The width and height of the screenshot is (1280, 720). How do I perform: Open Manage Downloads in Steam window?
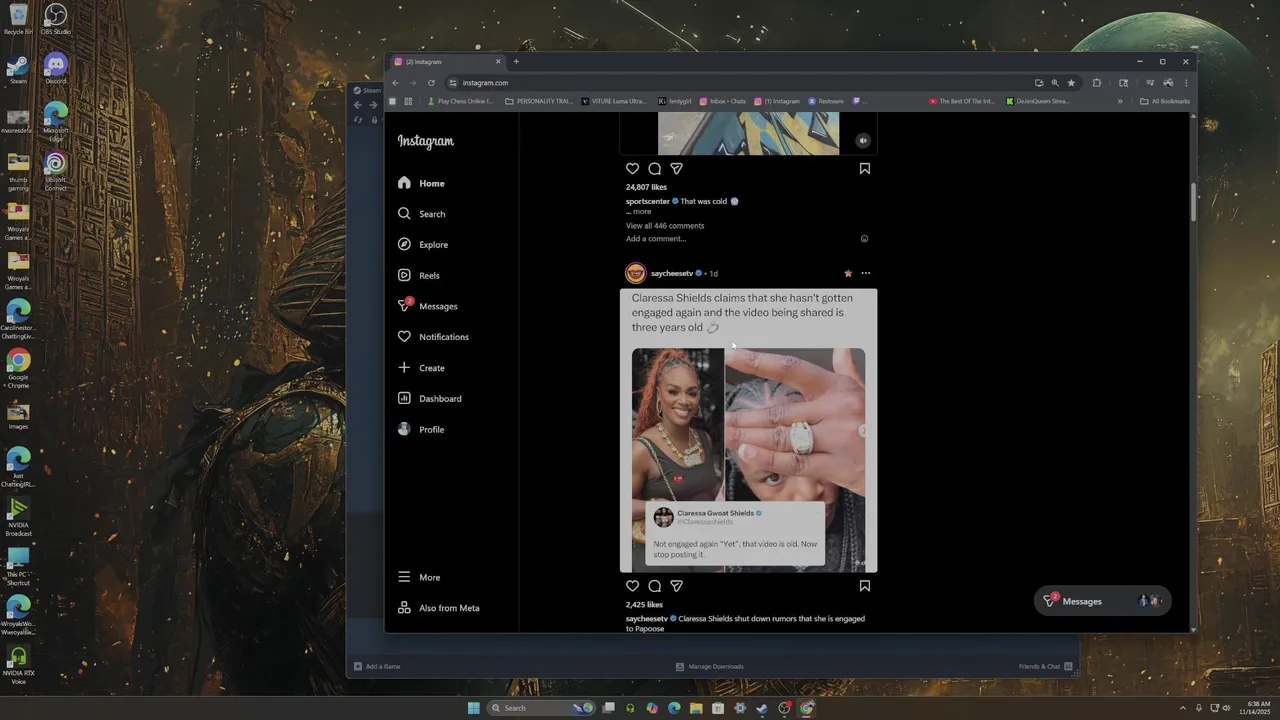(x=710, y=666)
